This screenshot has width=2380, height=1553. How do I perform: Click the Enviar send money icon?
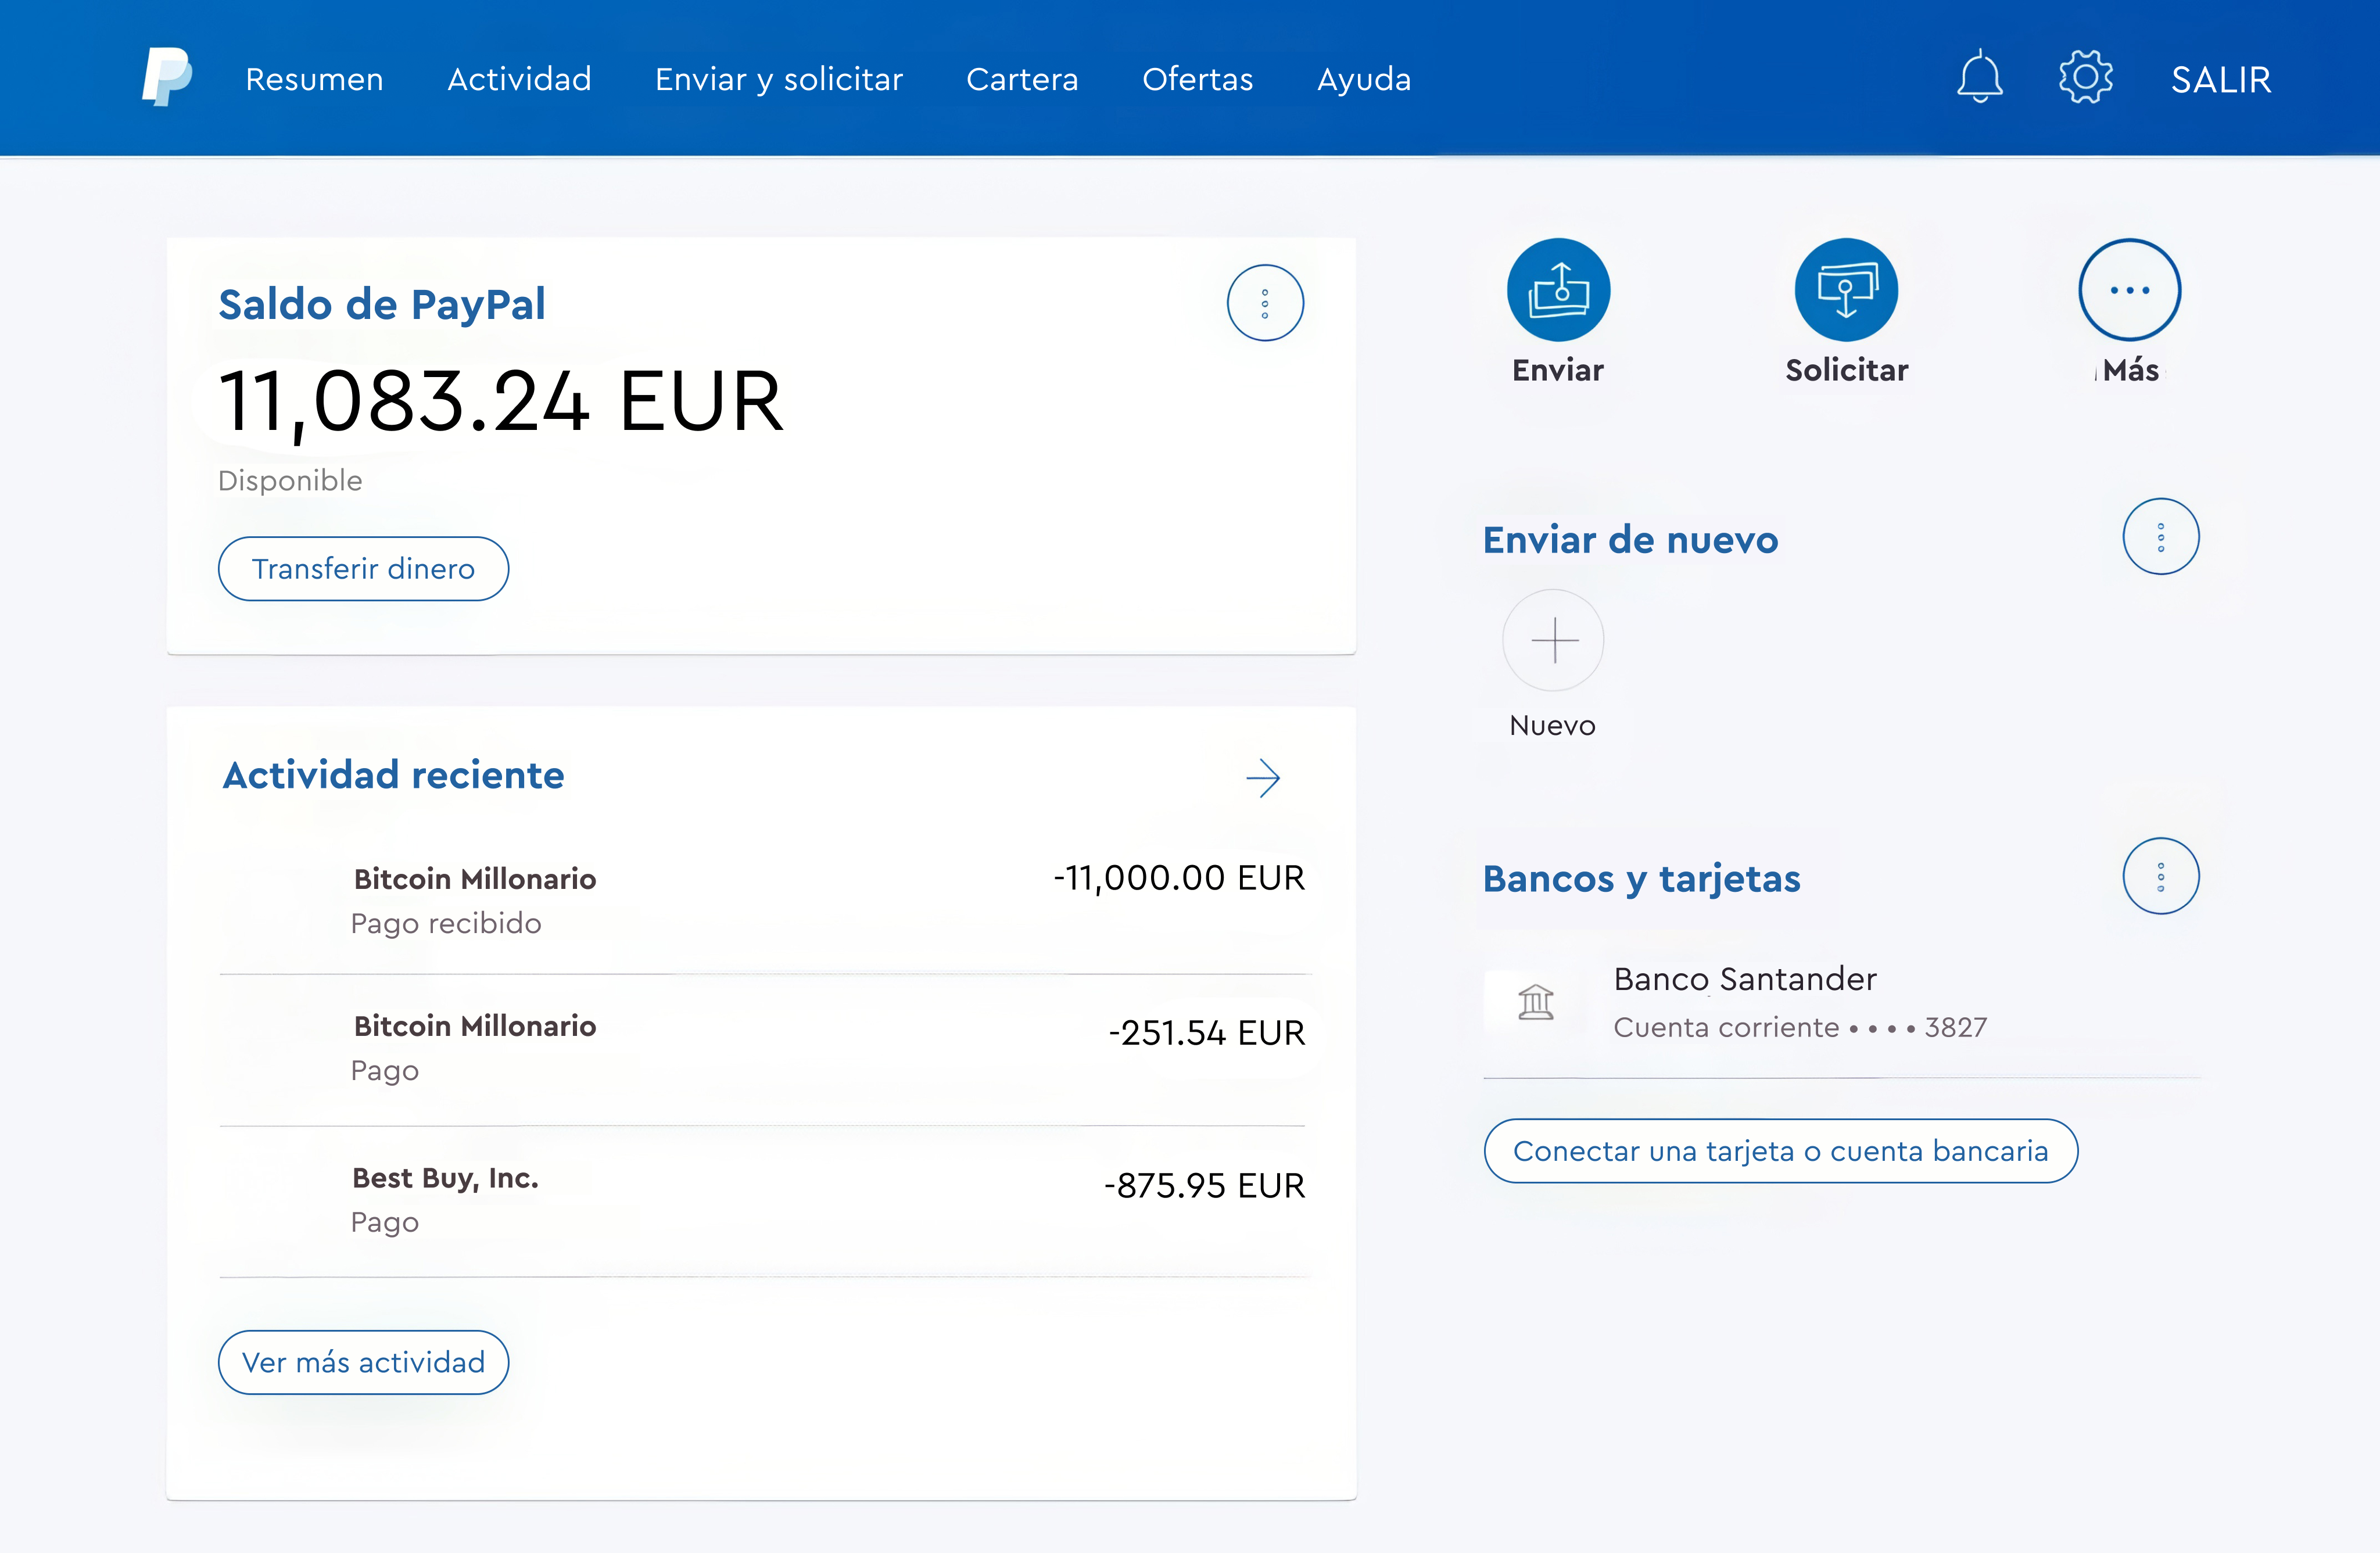pos(1558,290)
